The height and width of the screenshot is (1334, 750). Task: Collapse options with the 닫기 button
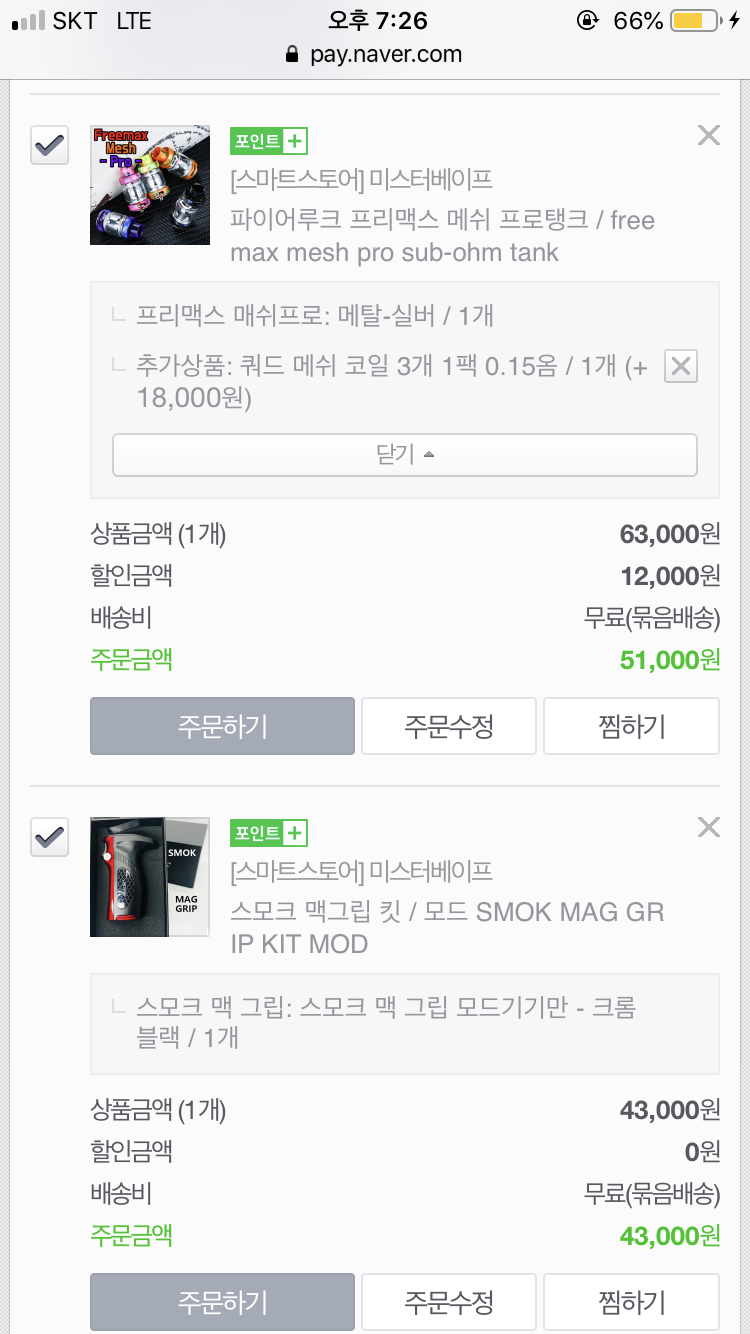coord(404,455)
